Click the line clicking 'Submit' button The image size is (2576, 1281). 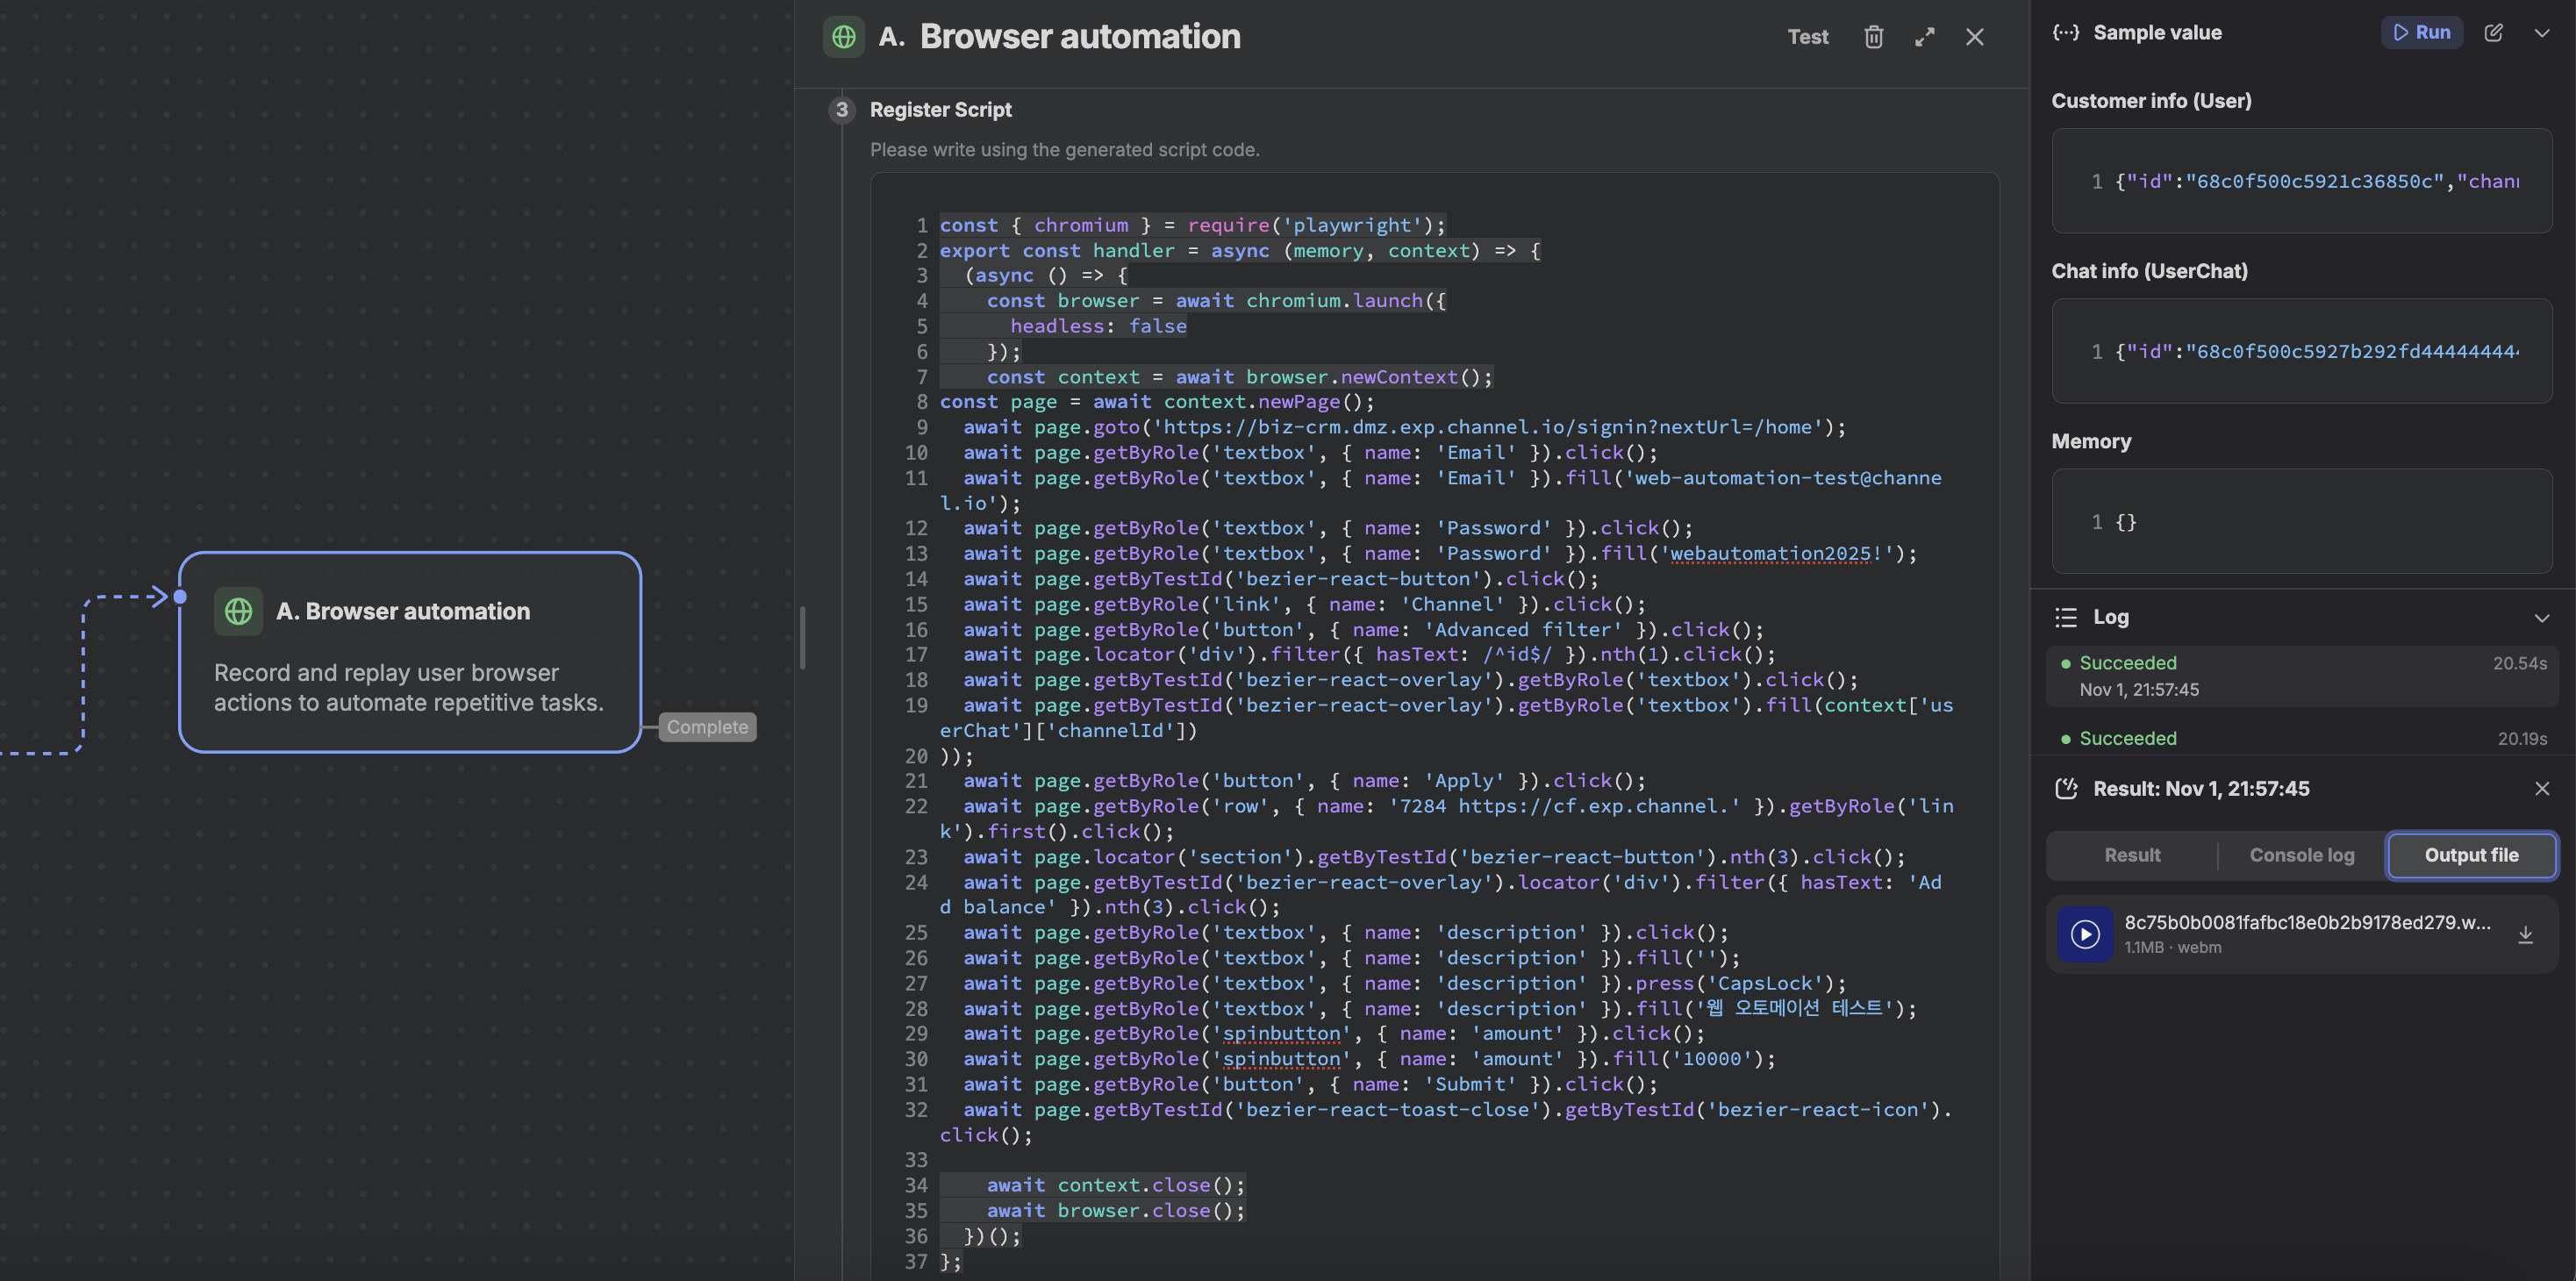[1310, 1084]
